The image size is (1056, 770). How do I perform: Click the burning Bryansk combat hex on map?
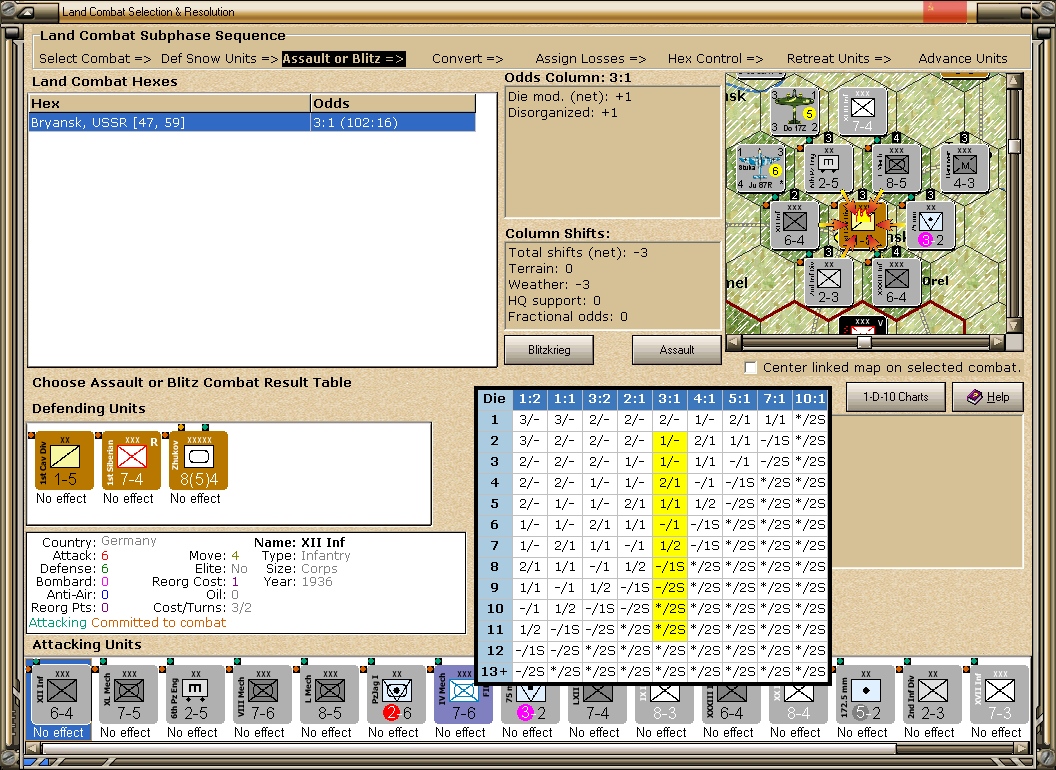860,224
